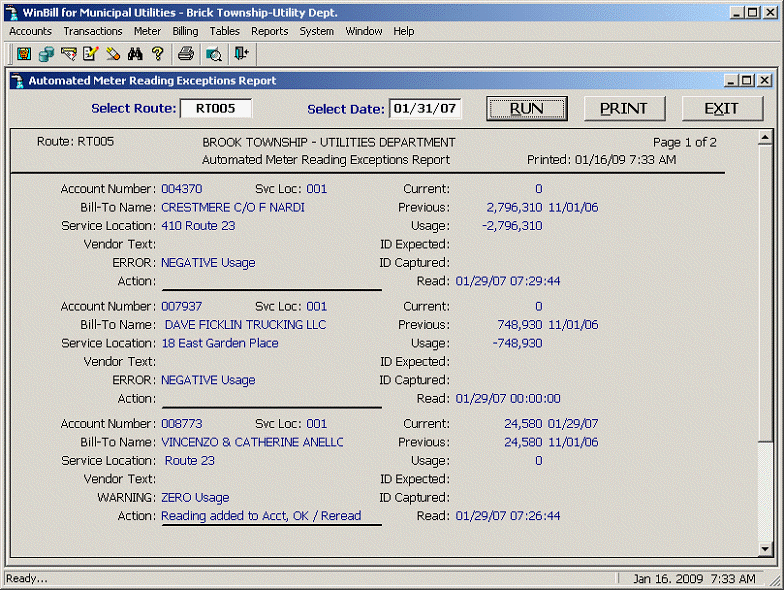784x590 pixels.
Task: Click the vertical scrollbar thumb of the report
Action: pos(765,294)
